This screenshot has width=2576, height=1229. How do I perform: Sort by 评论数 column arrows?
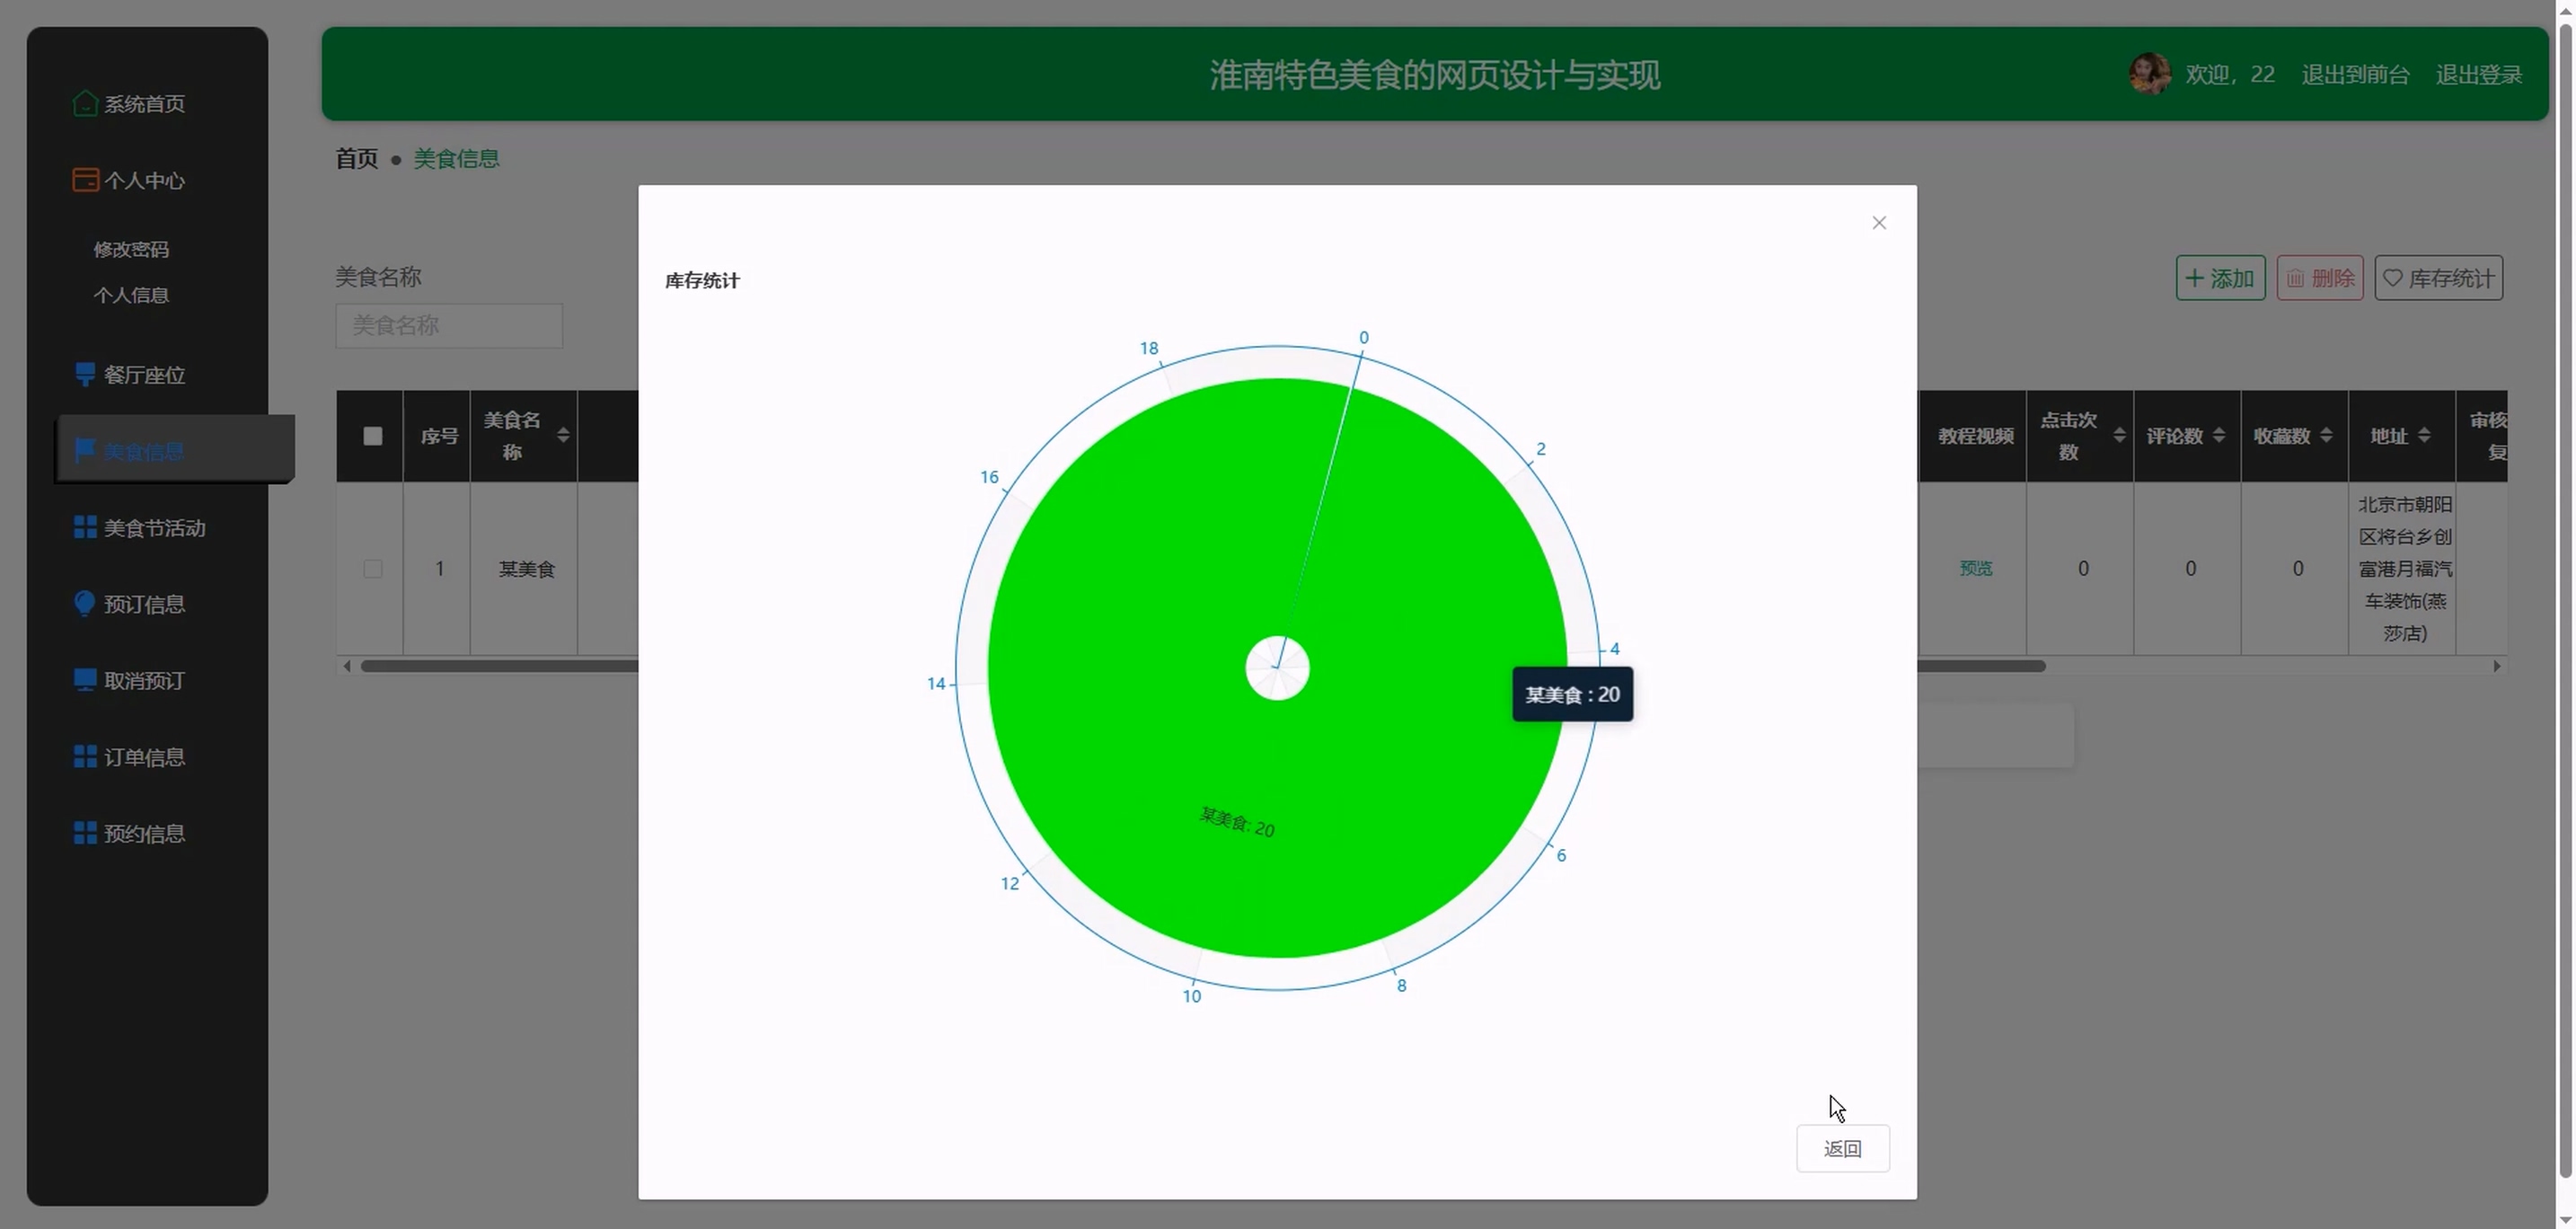point(2218,435)
